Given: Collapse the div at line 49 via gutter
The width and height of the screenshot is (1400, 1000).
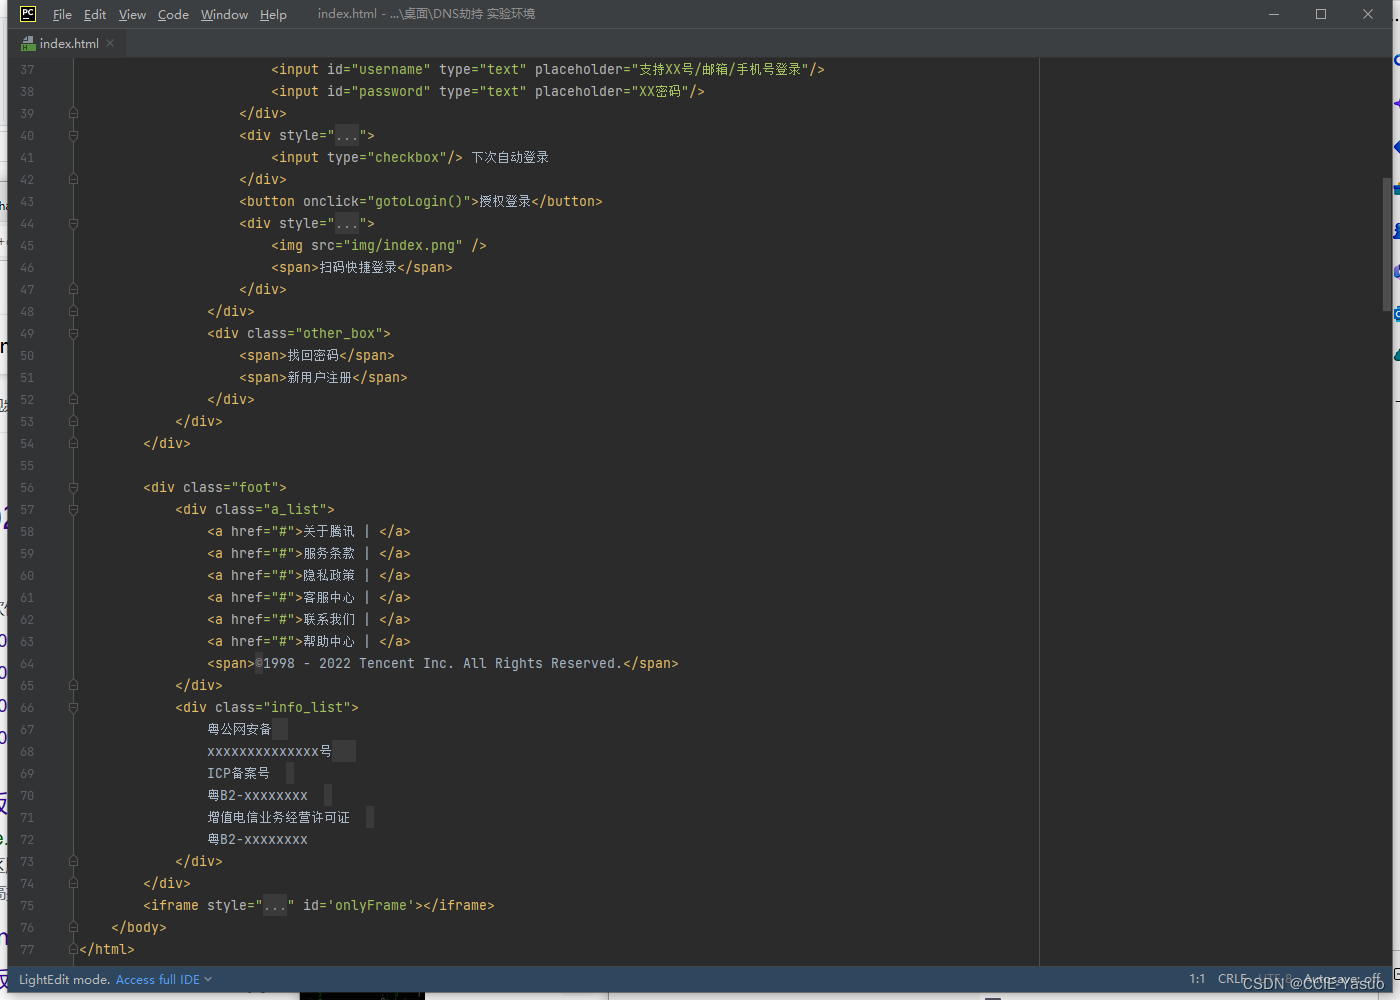Looking at the screenshot, I should tap(73, 333).
